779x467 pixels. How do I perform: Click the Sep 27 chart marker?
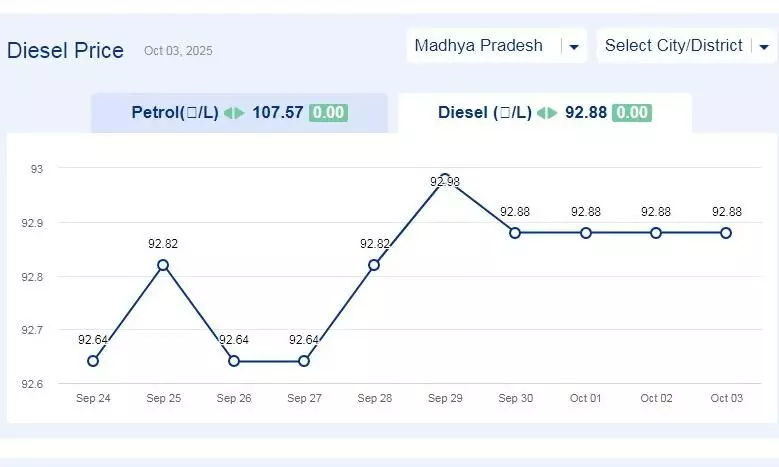[x=304, y=361]
